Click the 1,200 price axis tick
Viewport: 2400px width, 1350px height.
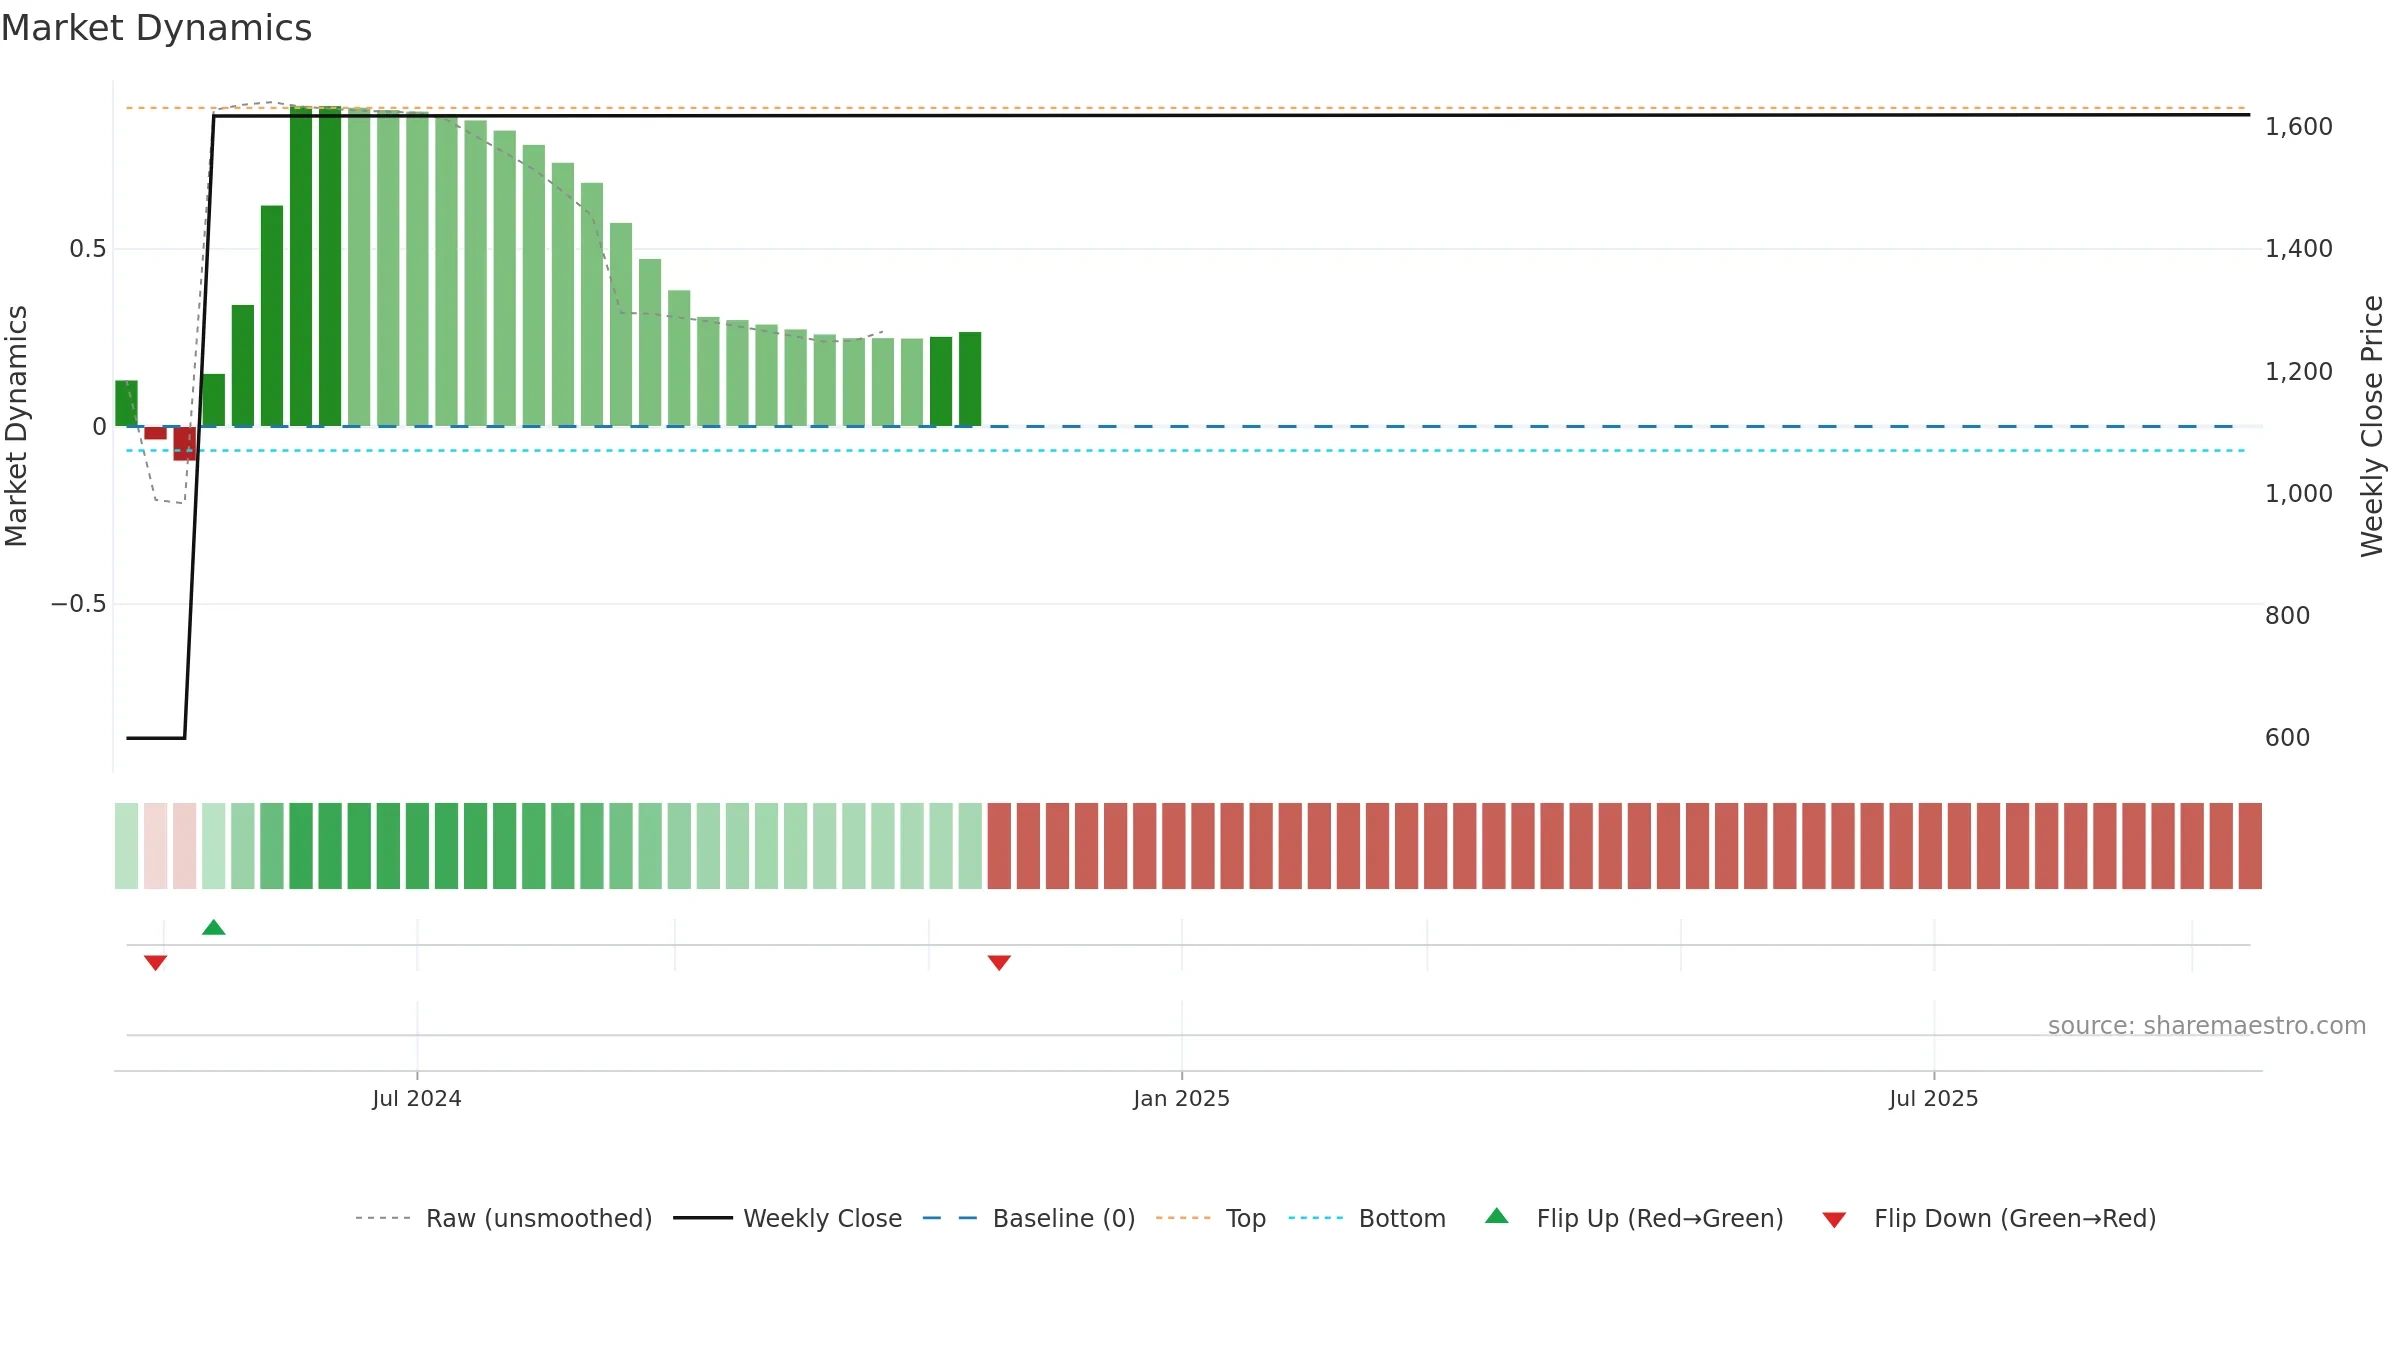point(2299,372)
